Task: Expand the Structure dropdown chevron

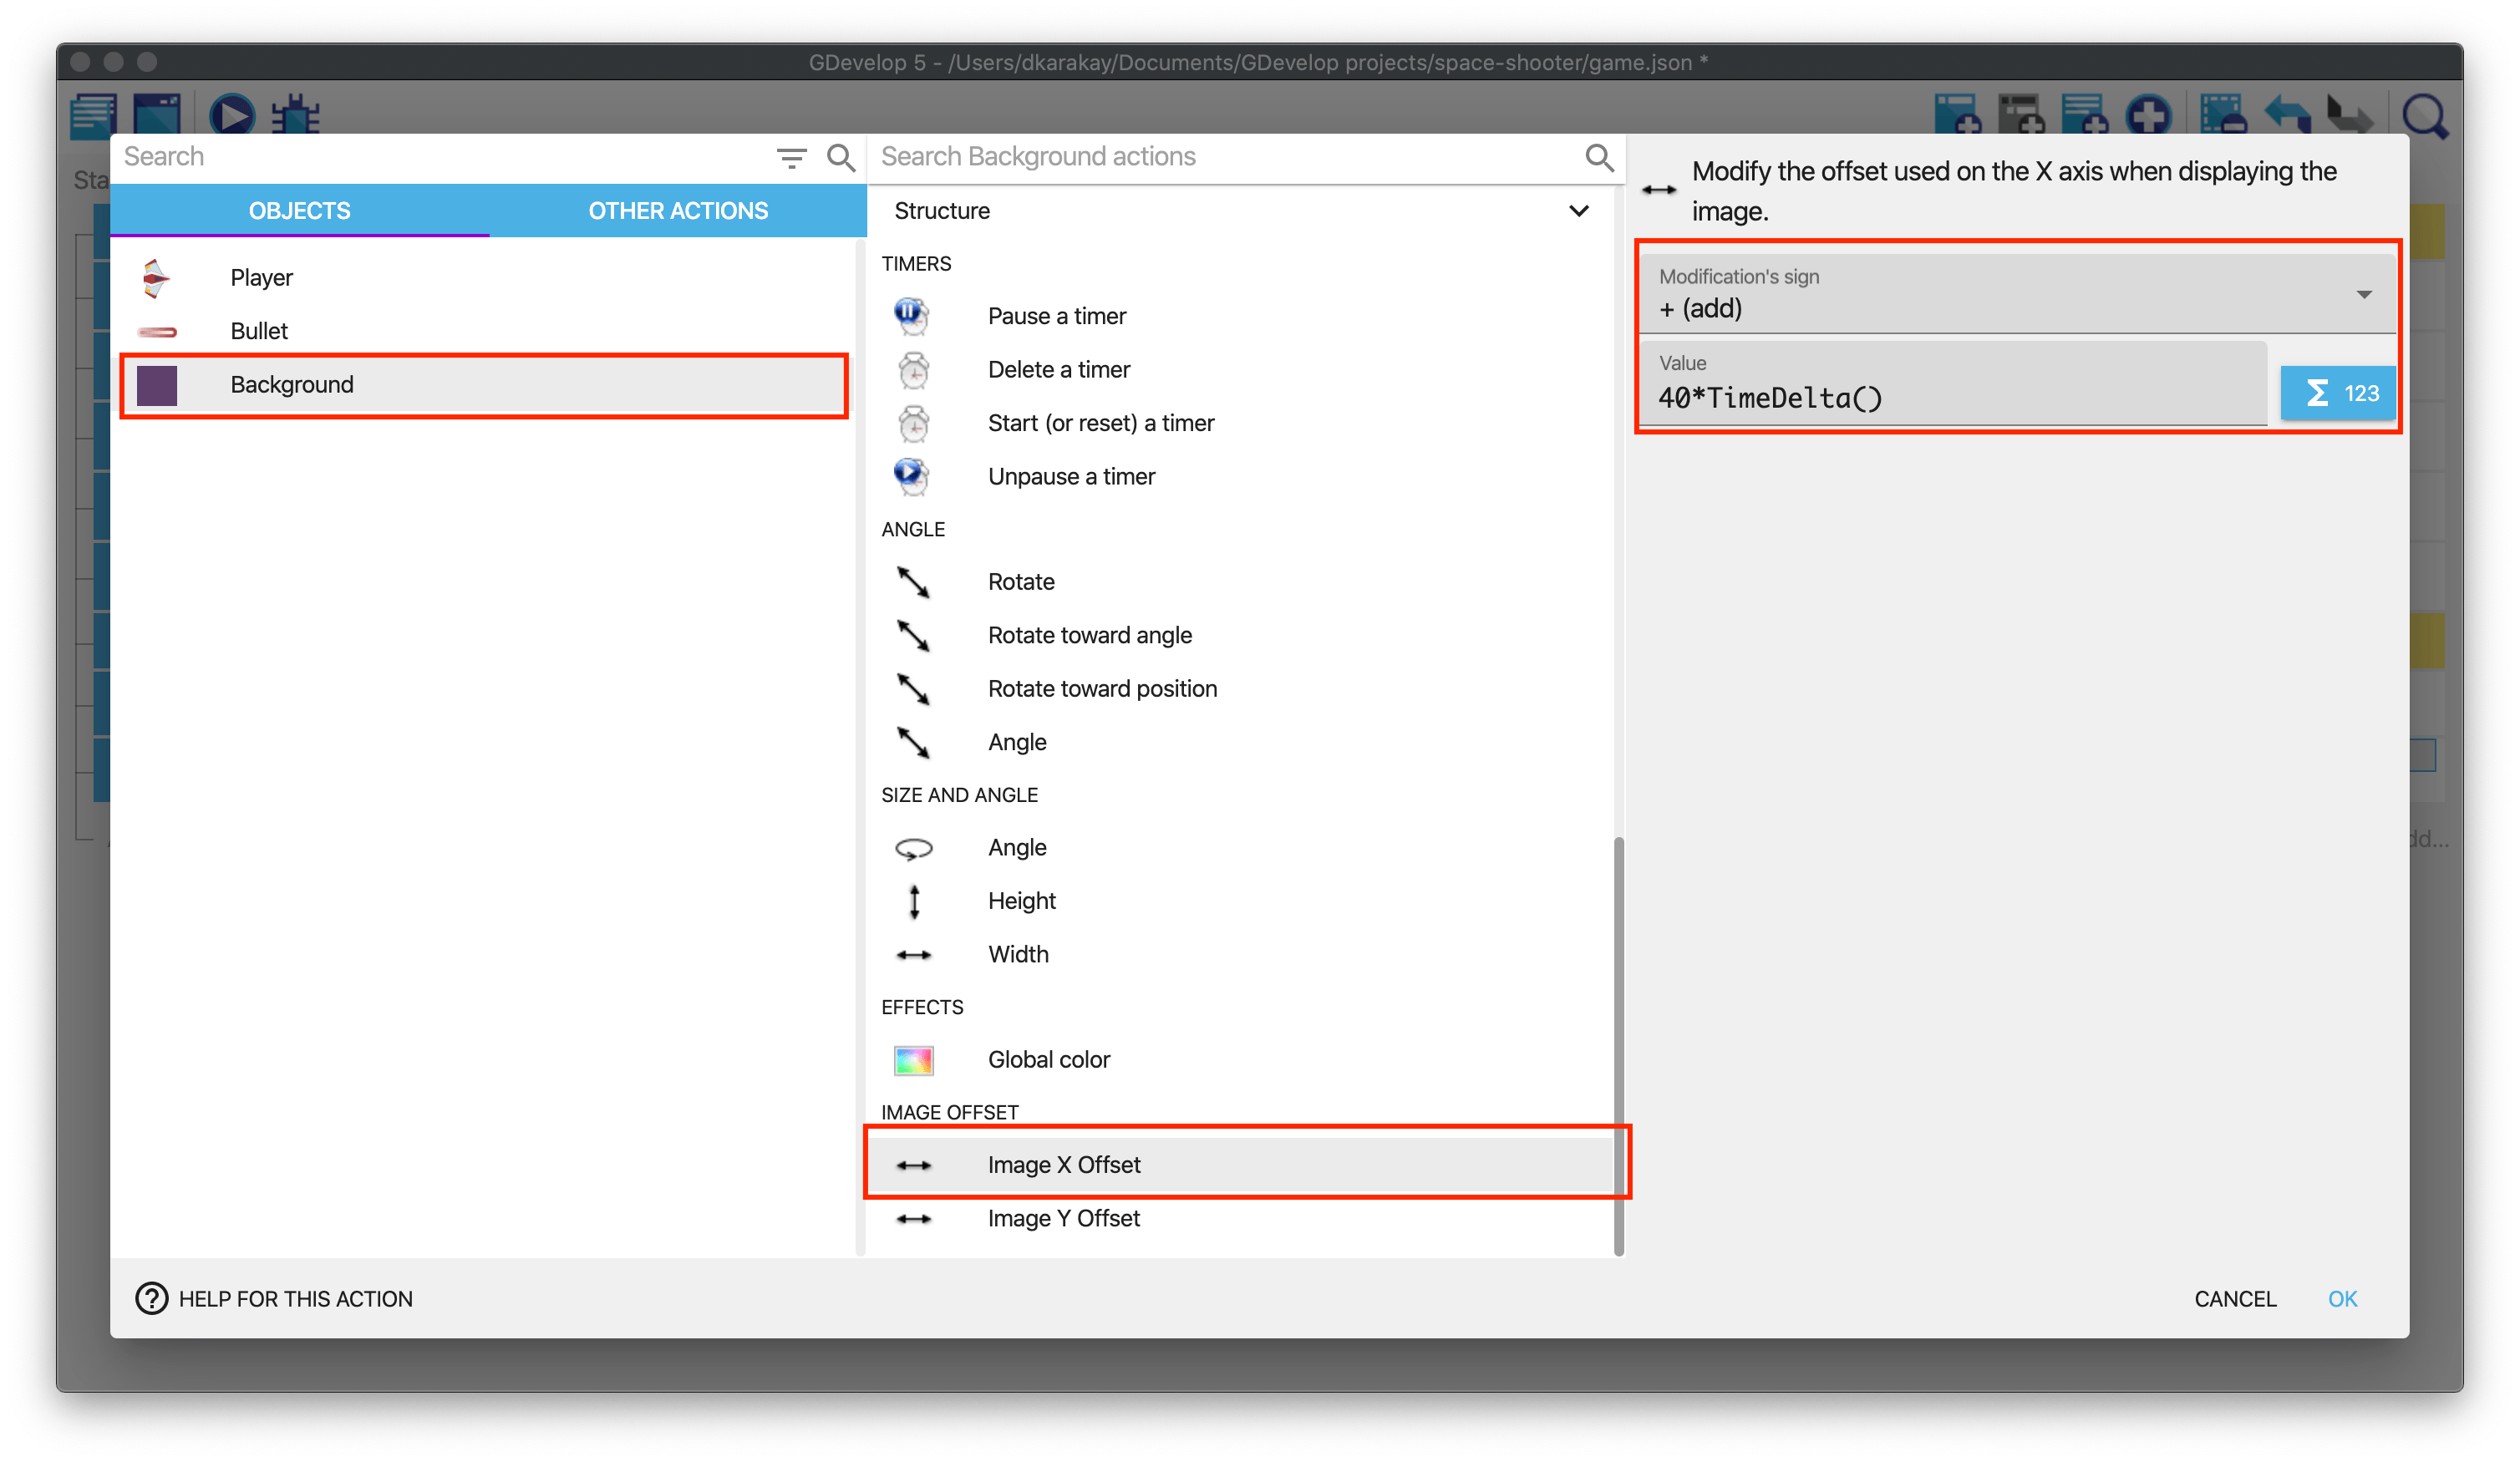Action: click(1578, 211)
